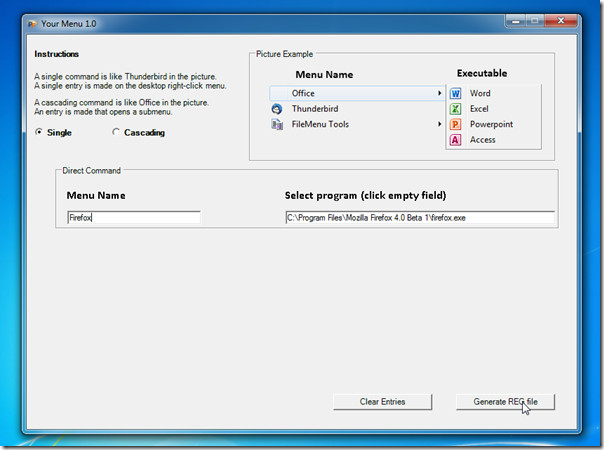Click the 'Select program (click empty field)' label

point(365,195)
